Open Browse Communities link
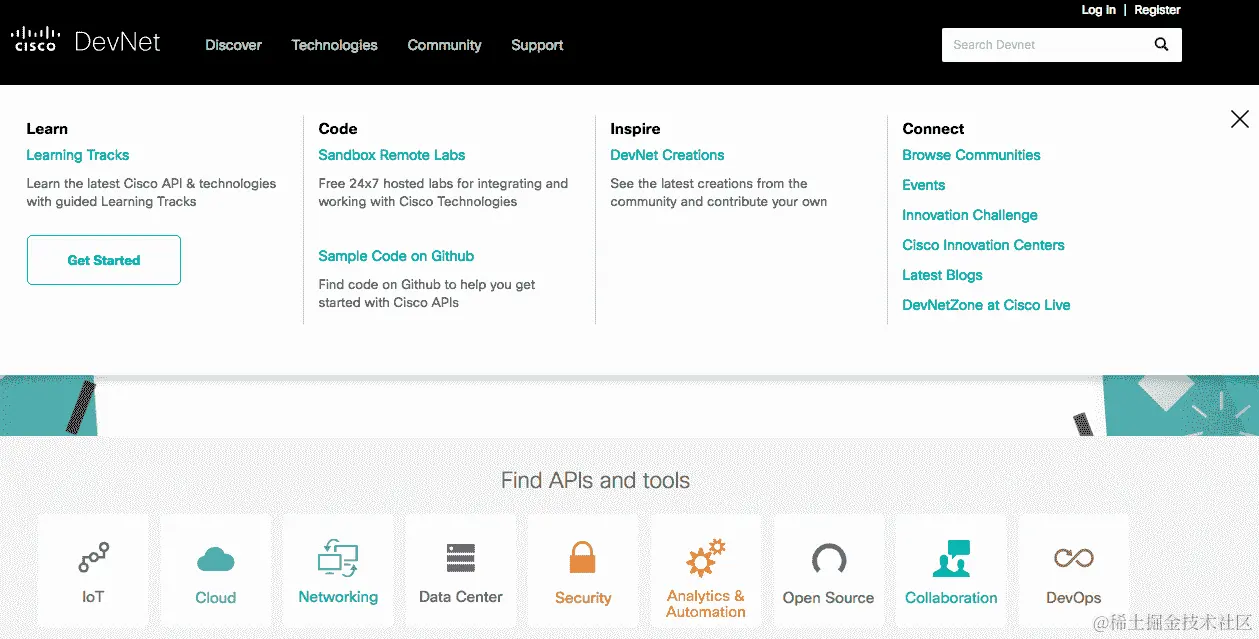Image resolution: width=1259 pixels, height=639 pixels. pos(971,155)
